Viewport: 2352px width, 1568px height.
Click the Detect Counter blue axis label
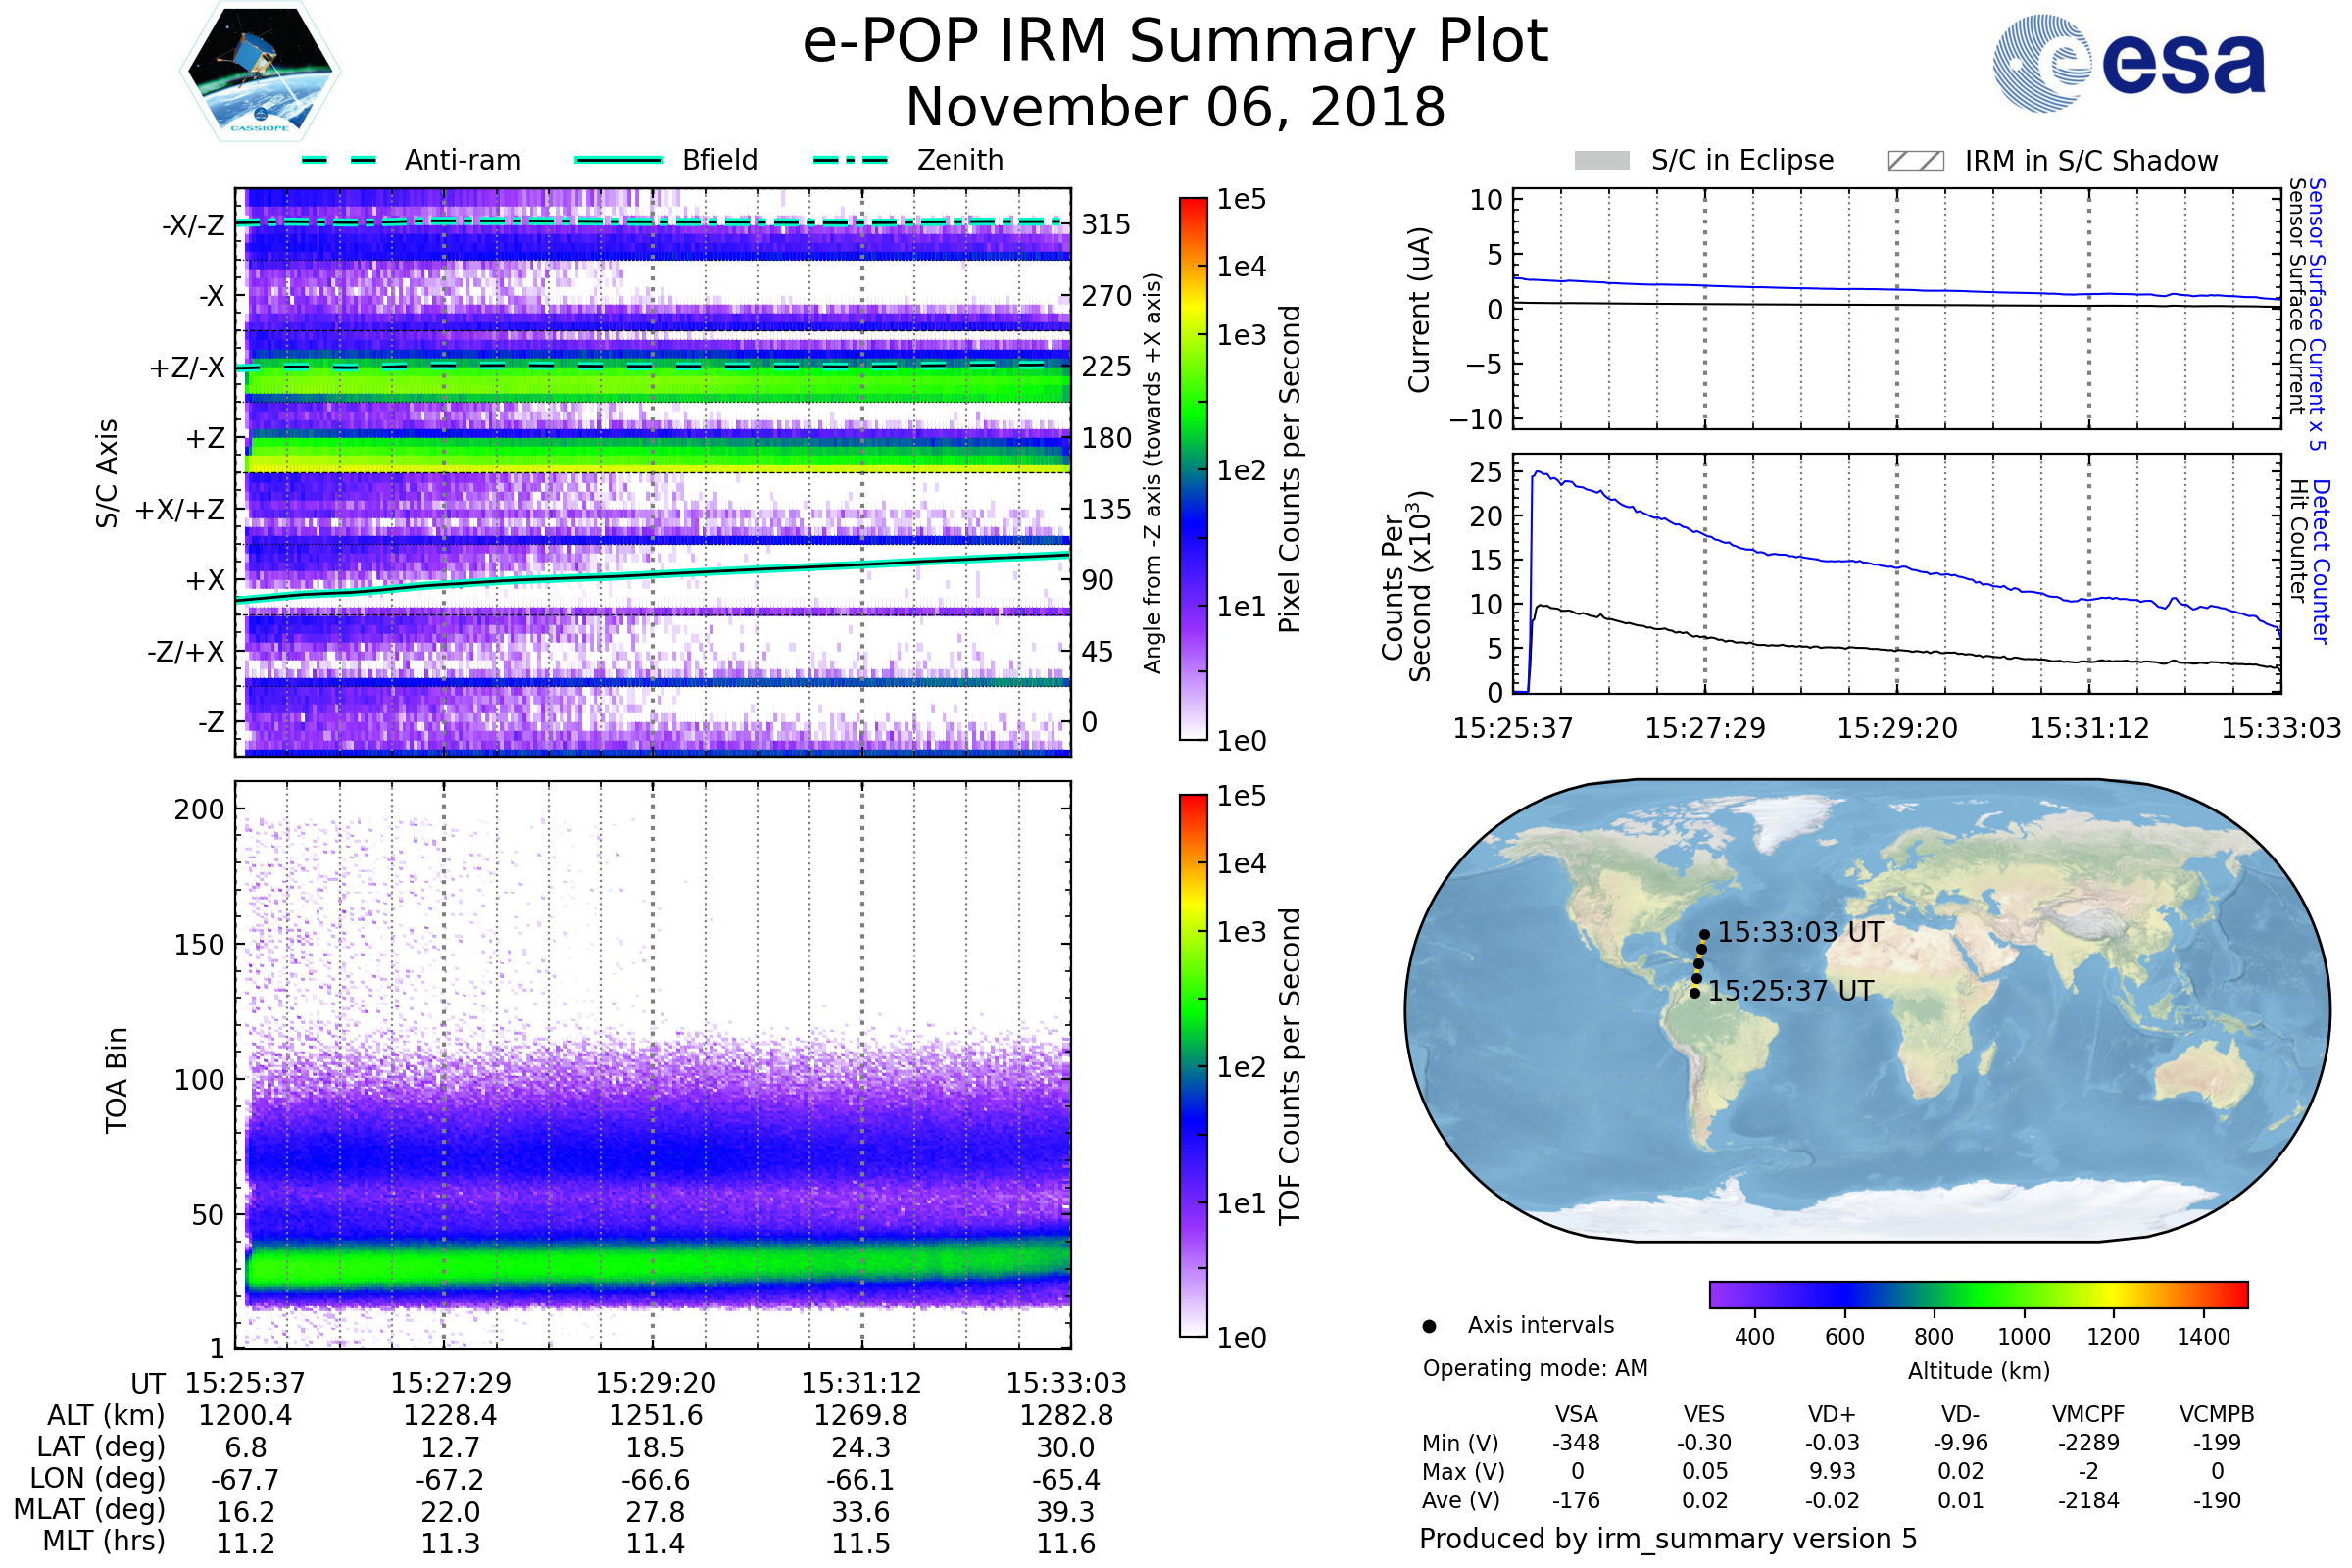(2321, 562)
